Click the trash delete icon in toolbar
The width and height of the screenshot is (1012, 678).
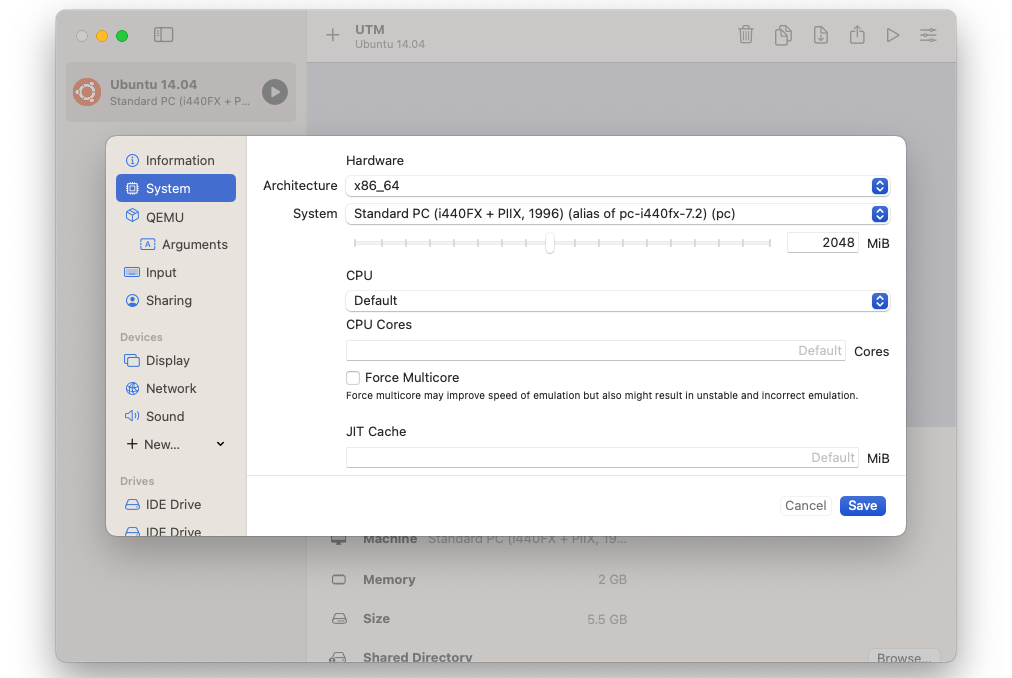(x=746, y=35)
